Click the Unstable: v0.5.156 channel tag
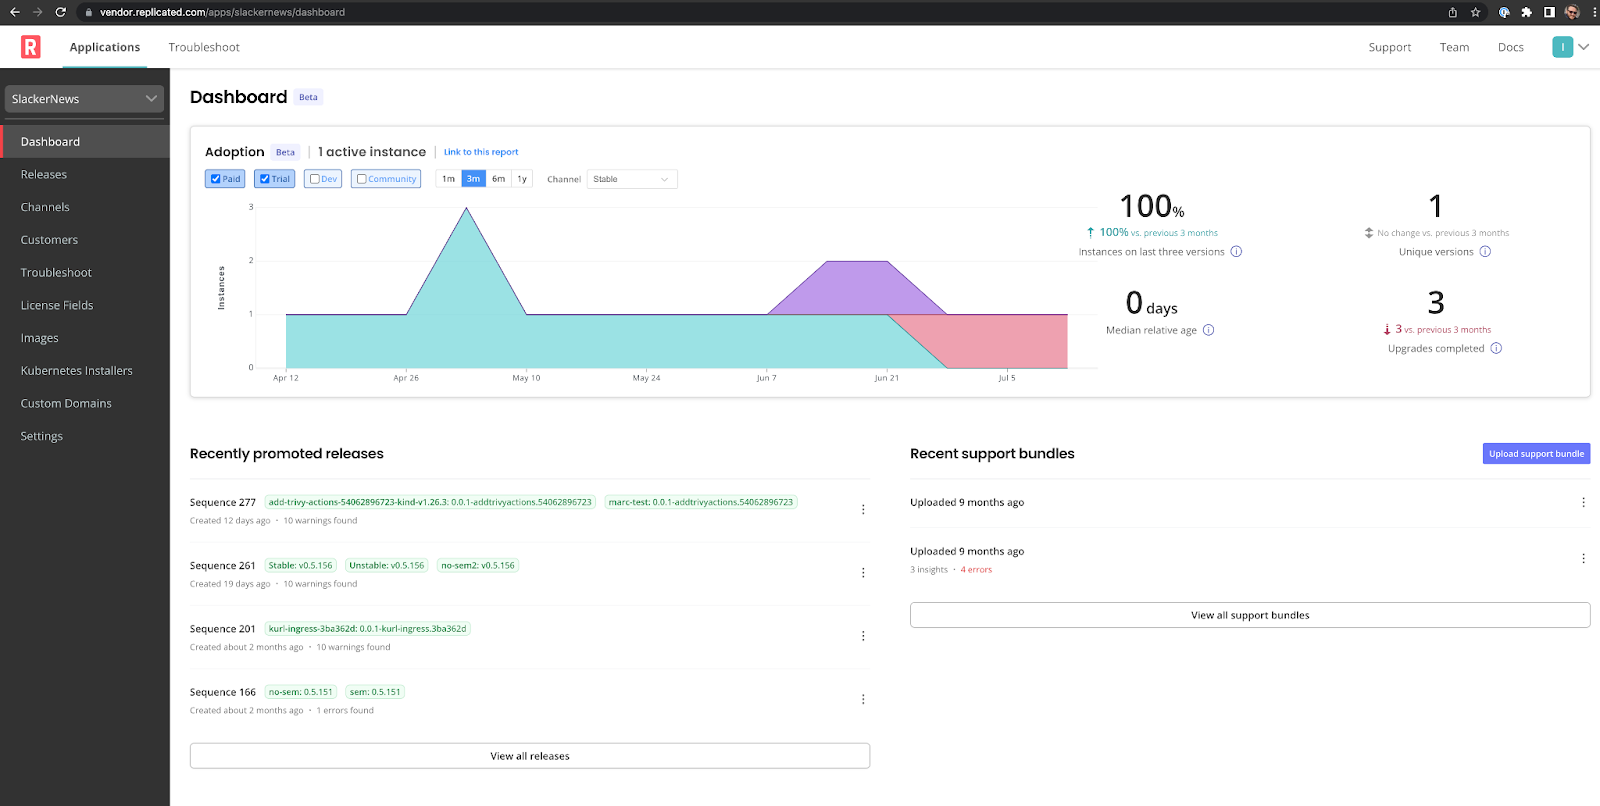Screen dimensions: 1600x806 point(386,566)
